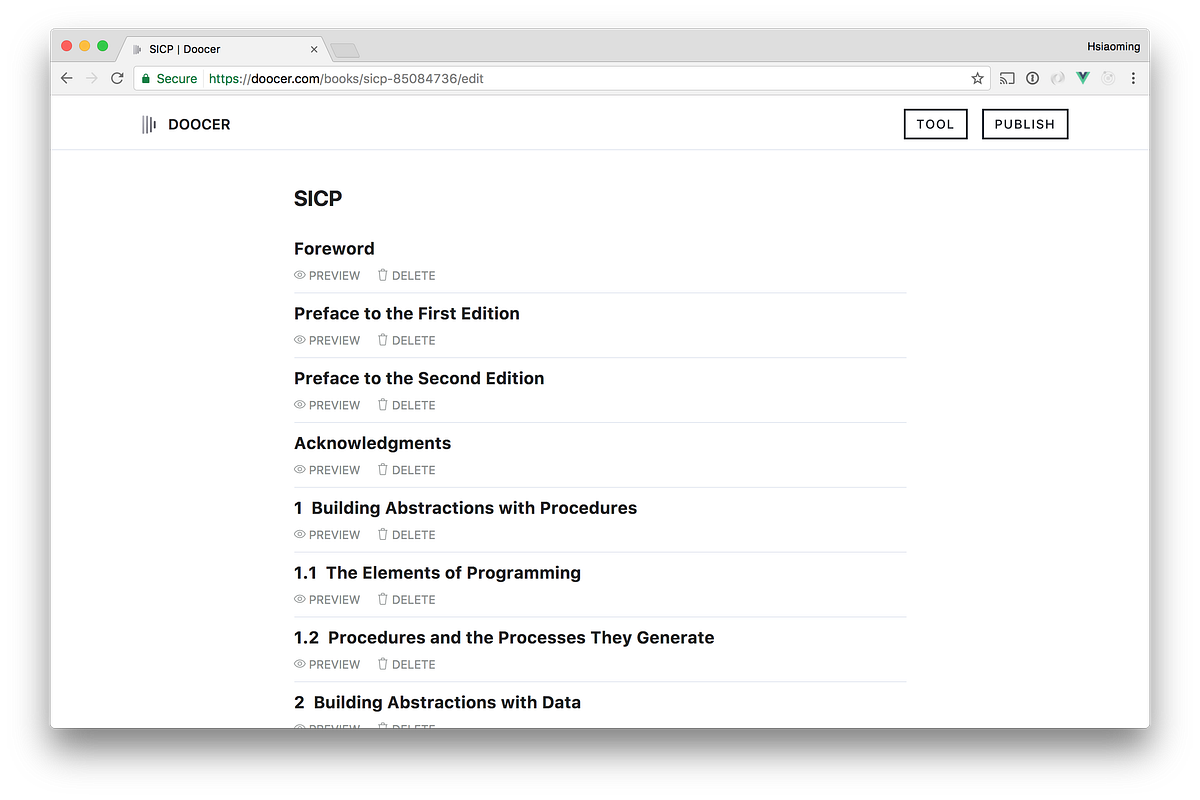Click the TOOL button
Screen dimensions: 1200x800
tap(935, 124)
